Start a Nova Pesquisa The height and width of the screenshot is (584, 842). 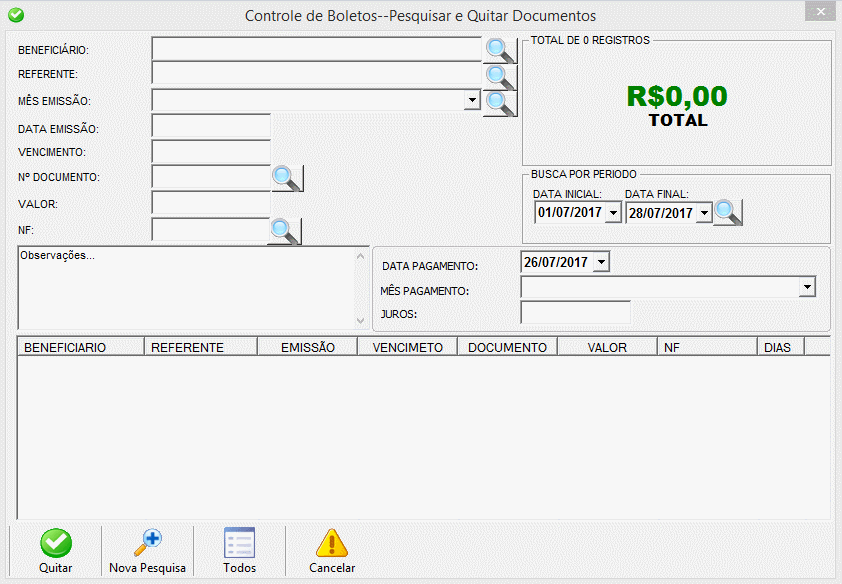tap(148, 551)
